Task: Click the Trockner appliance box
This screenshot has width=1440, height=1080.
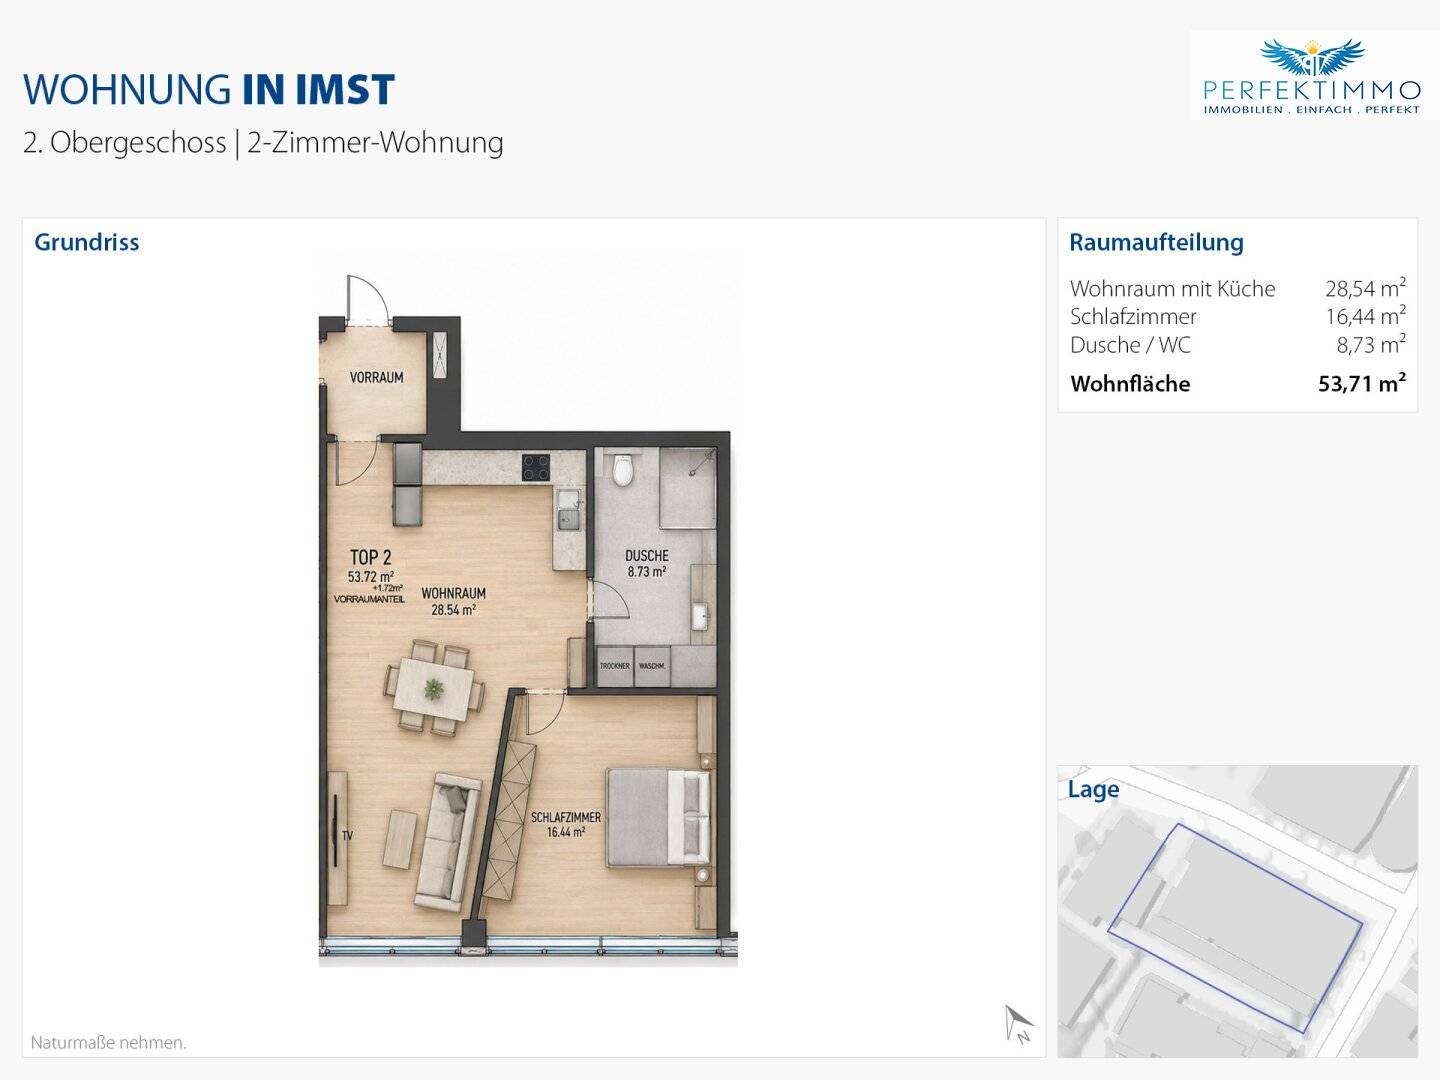Action: [x=615, y=666]
